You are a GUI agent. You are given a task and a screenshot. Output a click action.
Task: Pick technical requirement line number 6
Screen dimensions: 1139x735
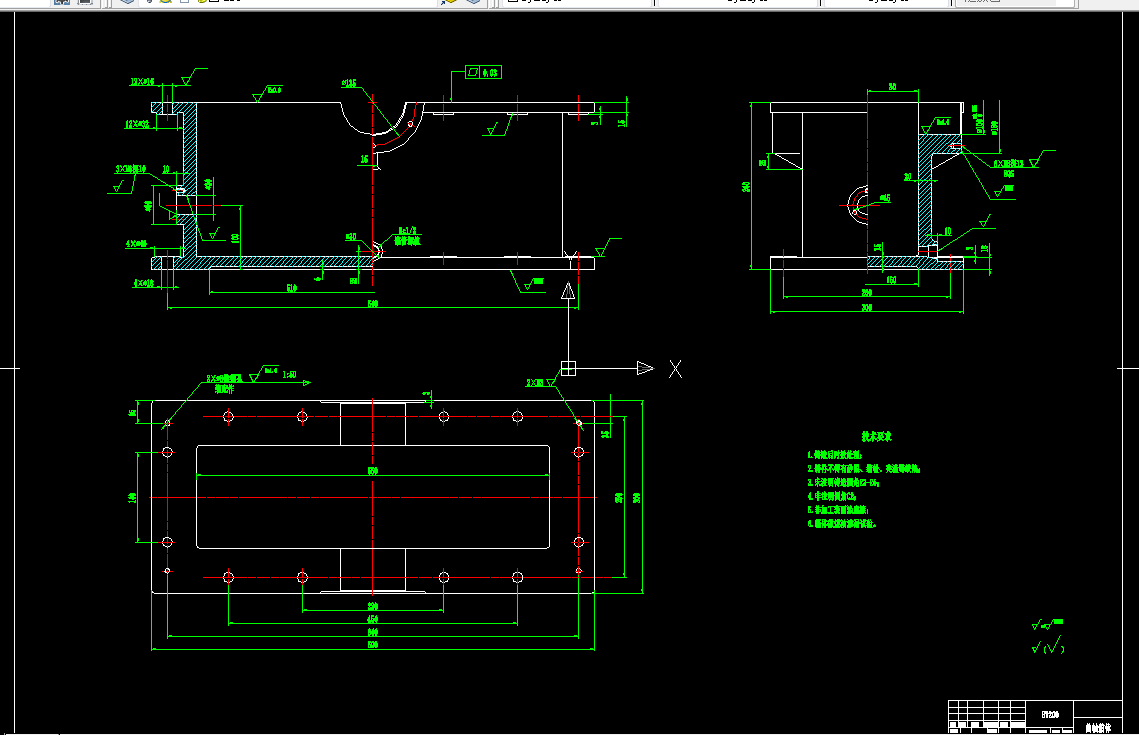(842, 524)
